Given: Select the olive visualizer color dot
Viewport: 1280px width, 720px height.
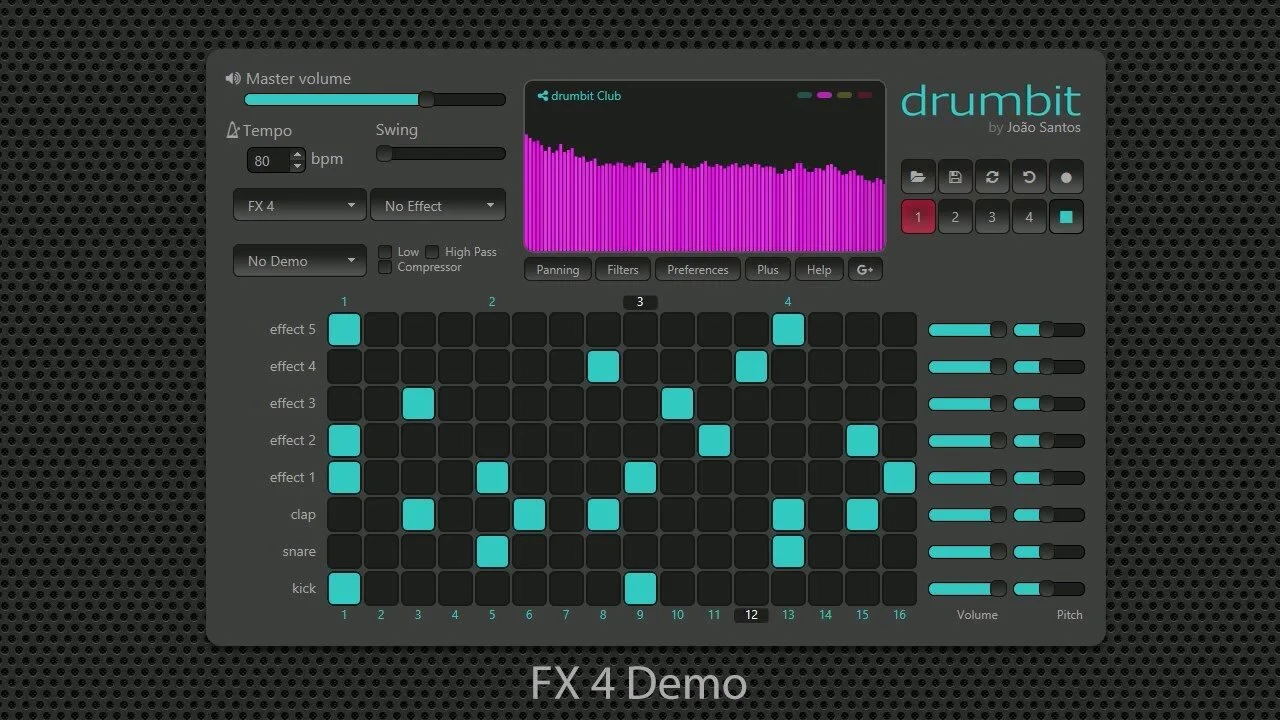Looking at the screenshot, I should pyautogui.click(x=844, y=96).
